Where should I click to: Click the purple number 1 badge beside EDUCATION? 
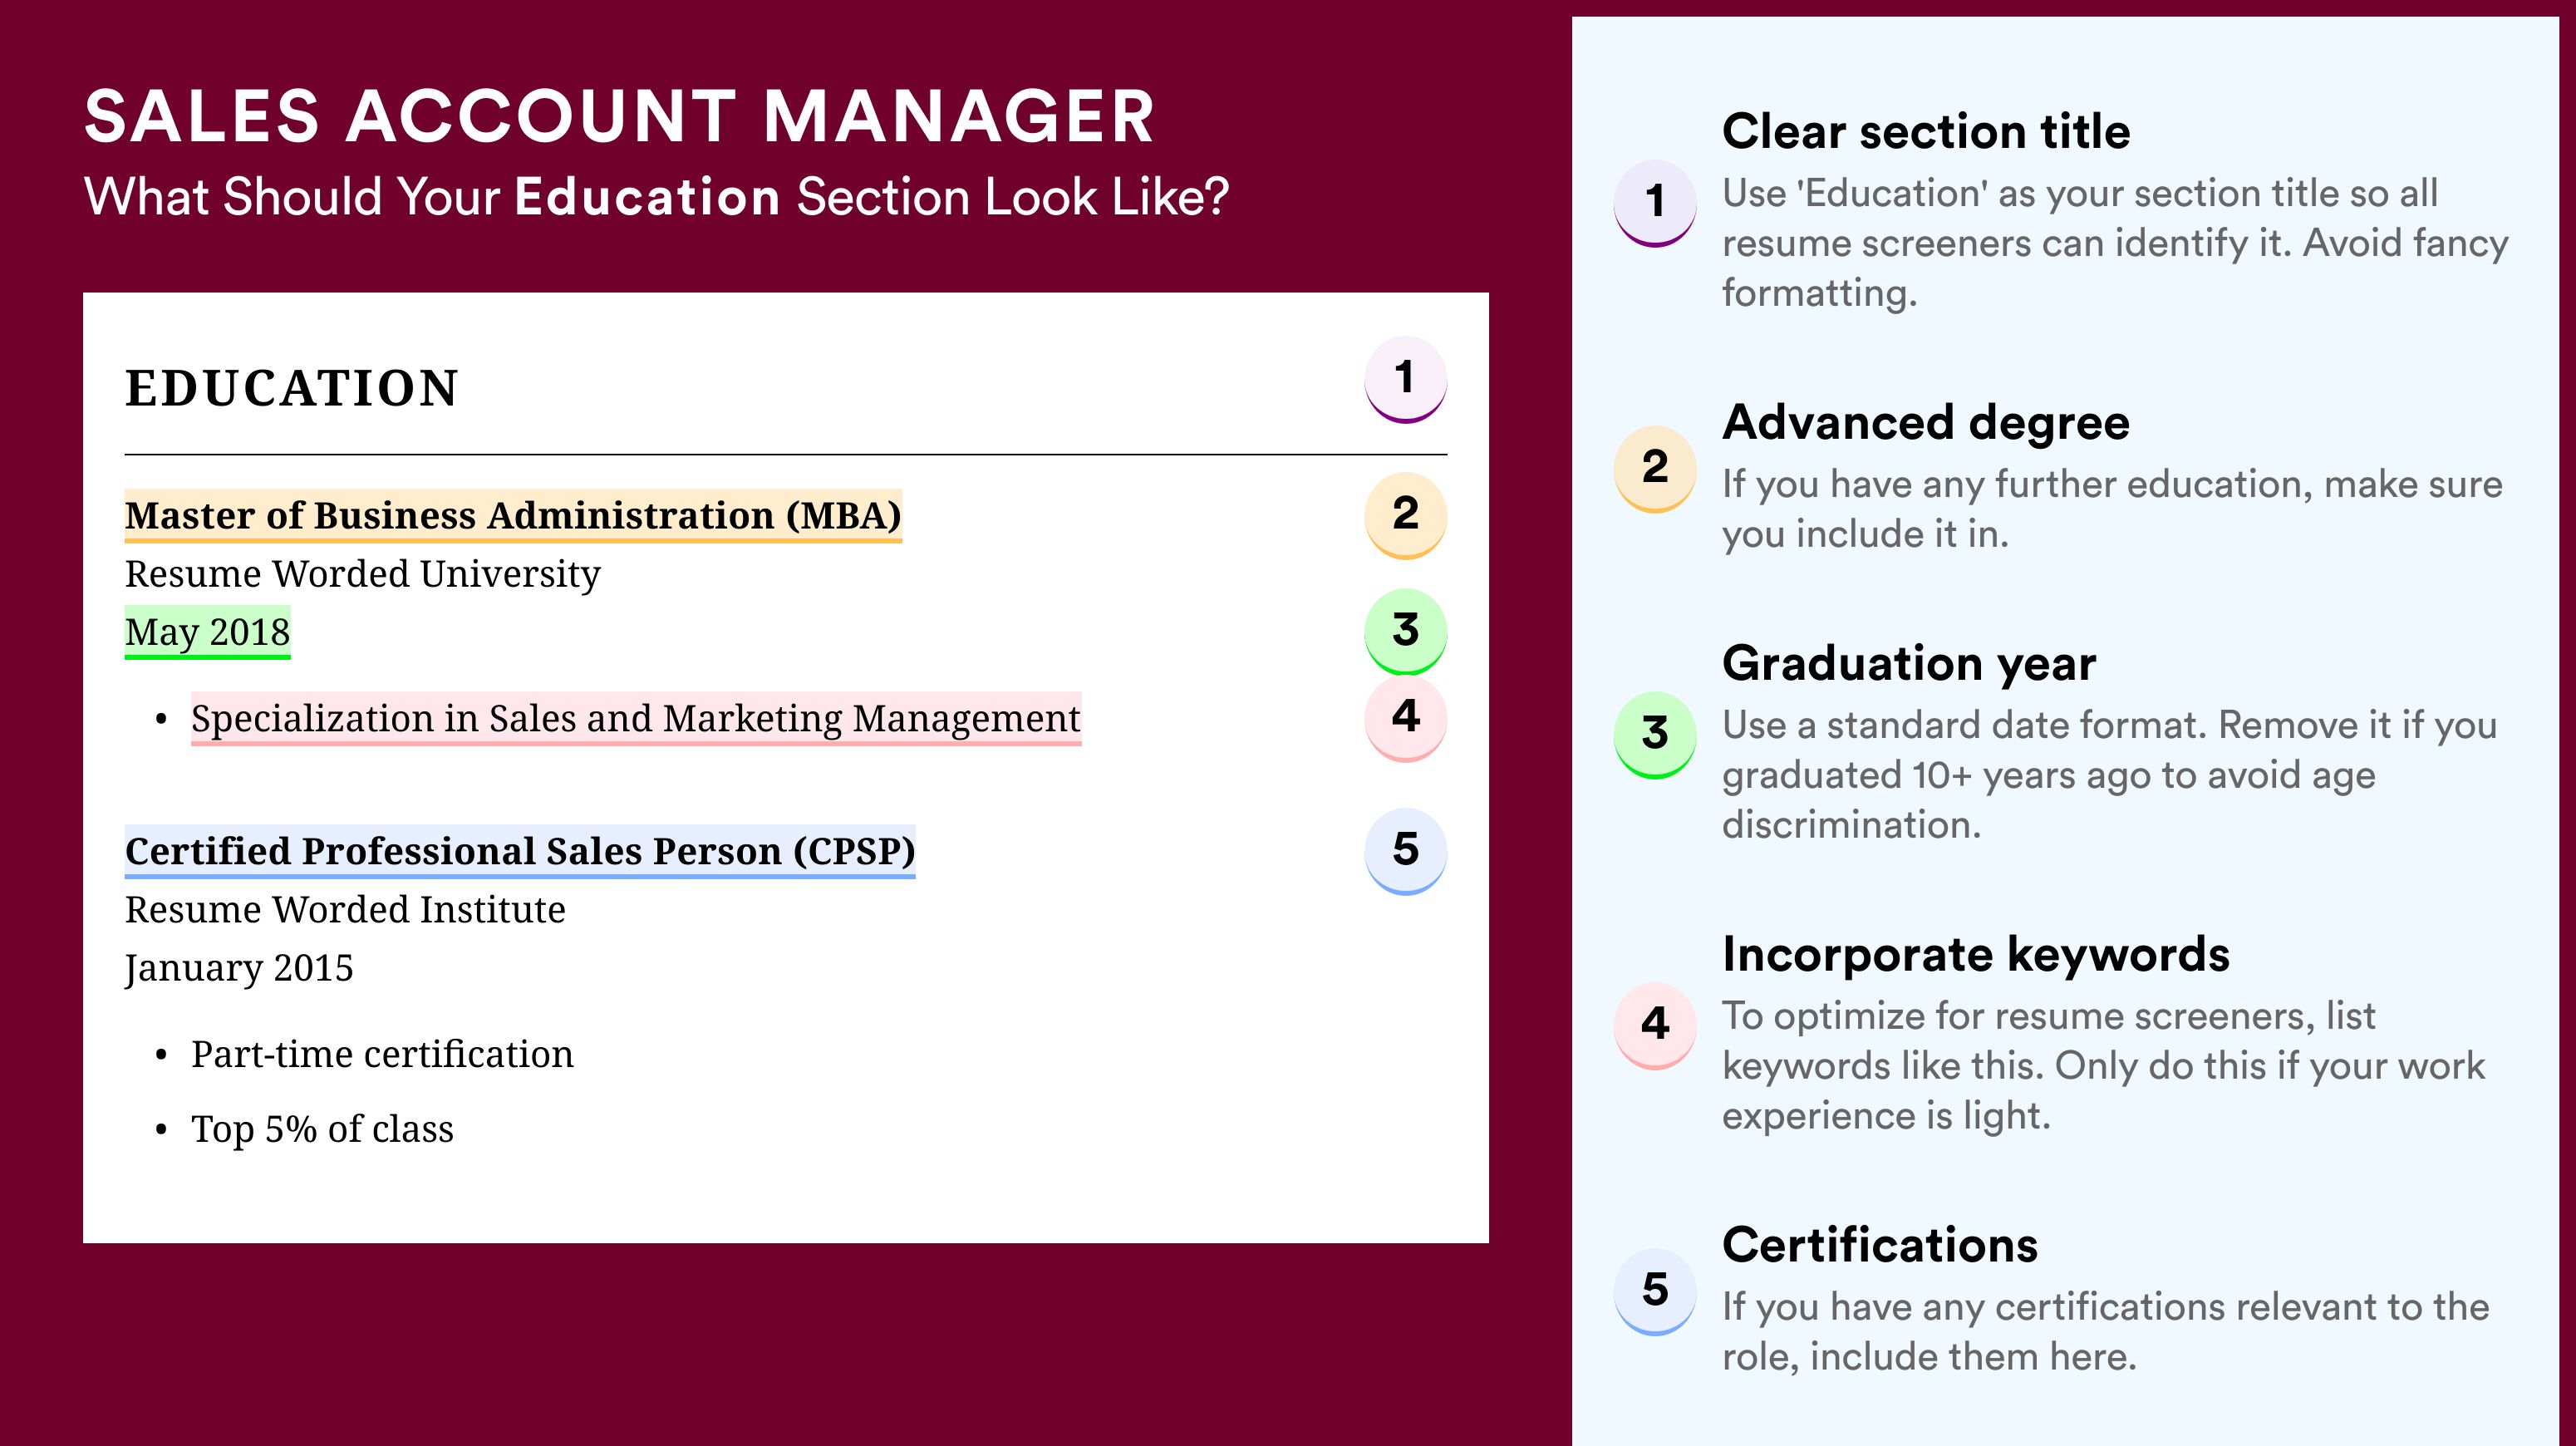(1405, 379)
